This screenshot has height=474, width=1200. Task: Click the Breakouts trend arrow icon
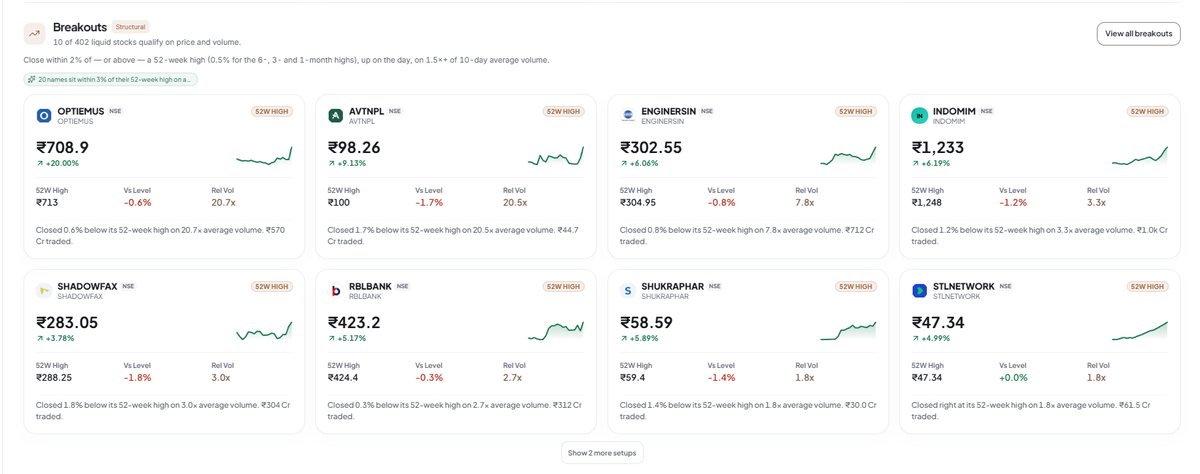click(35, 33)
